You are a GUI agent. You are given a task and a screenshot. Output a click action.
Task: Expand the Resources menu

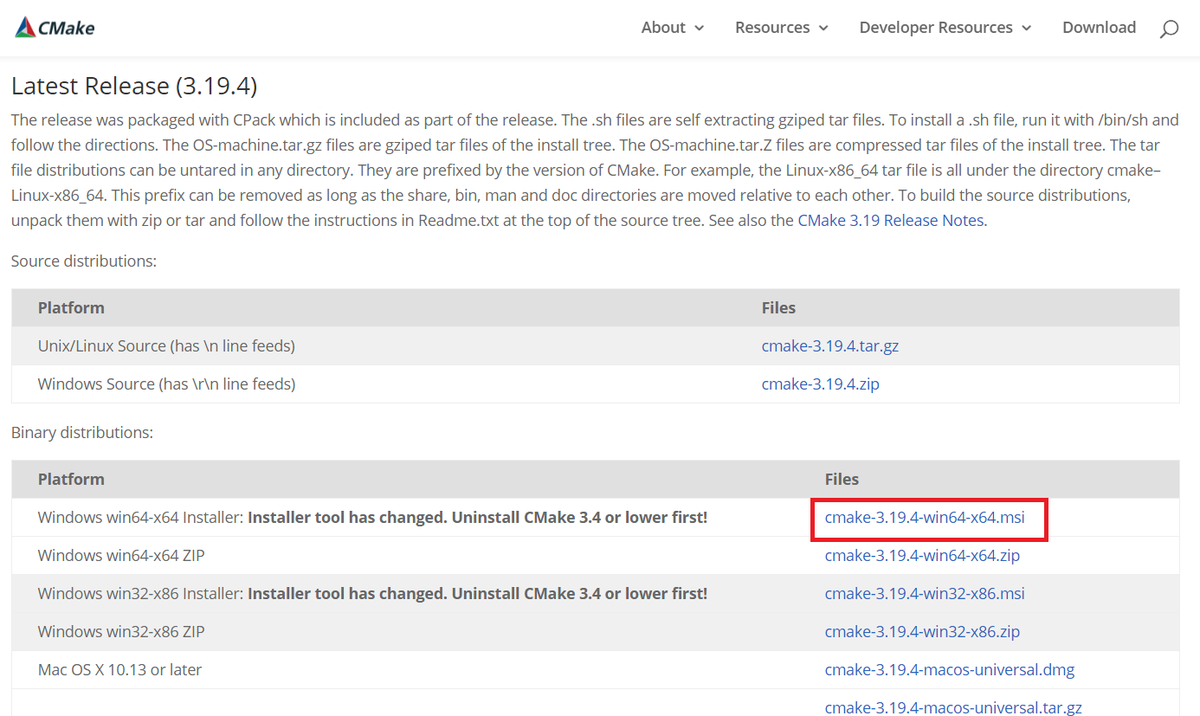[x=781, y=27]
